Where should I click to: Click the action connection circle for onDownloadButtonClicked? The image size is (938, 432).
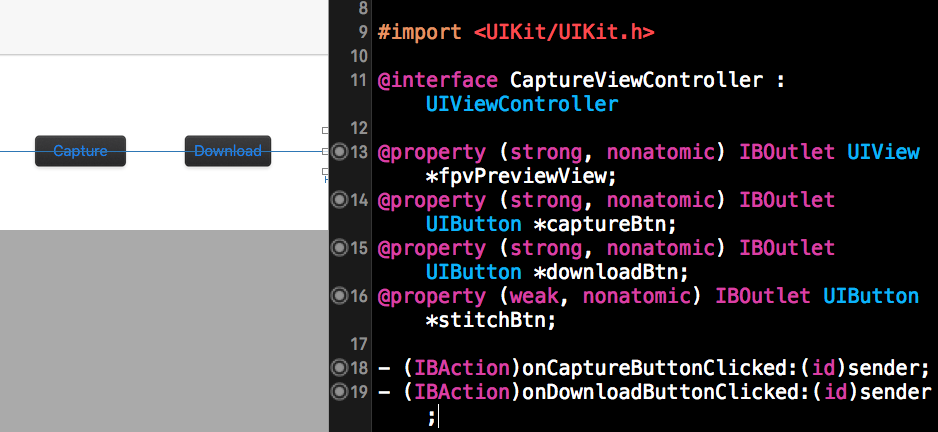pos(338,391)
